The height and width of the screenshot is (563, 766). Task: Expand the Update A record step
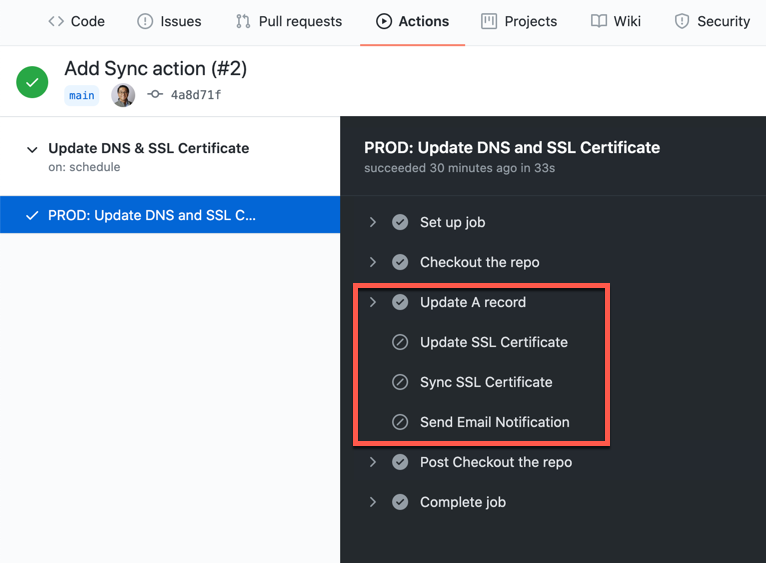coord(373,303)
